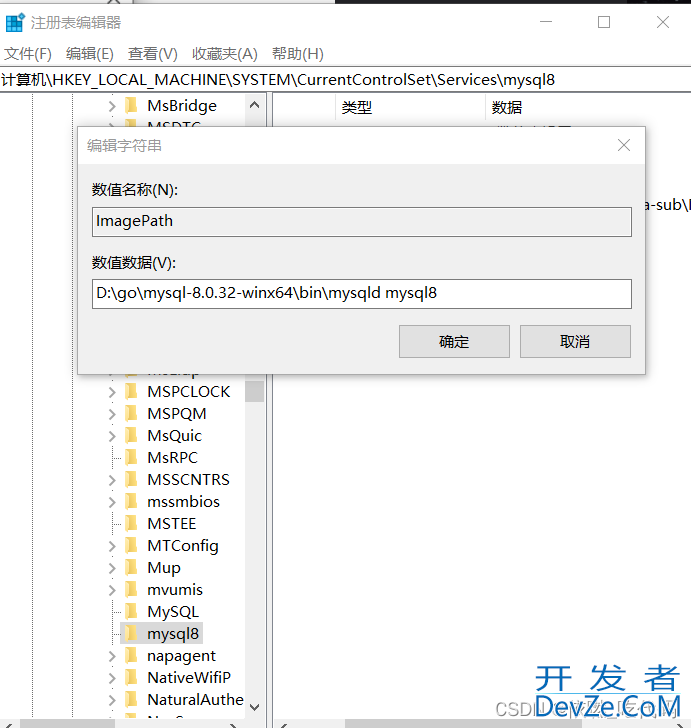
Task: Confirm with the 确定 button
Action: pyautogui.click(x=454, y=342)
